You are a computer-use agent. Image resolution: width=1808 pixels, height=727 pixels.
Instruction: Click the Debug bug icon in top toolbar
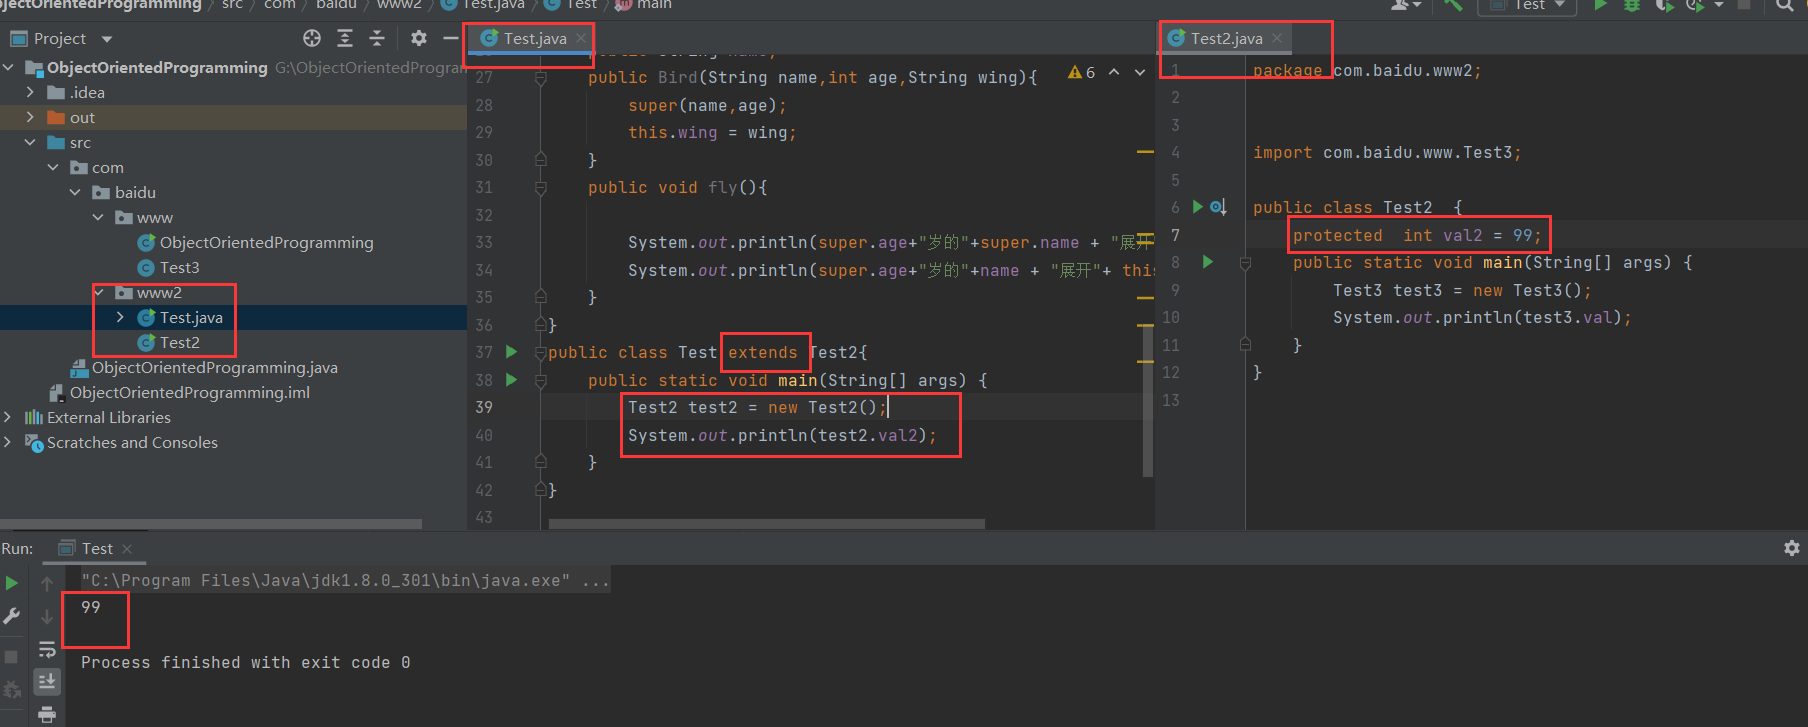click(x=1632, y=5)
